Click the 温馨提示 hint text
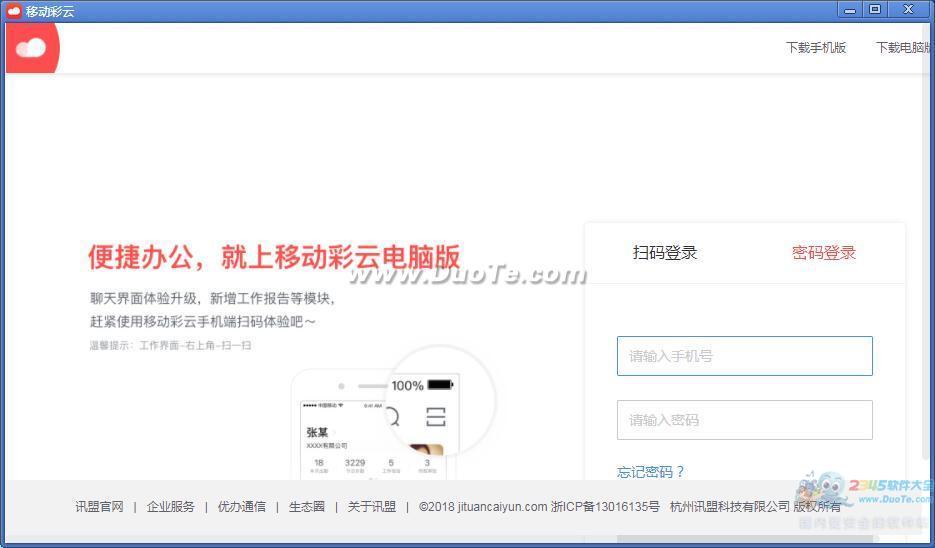935x548 pixels. coord(171,345)
